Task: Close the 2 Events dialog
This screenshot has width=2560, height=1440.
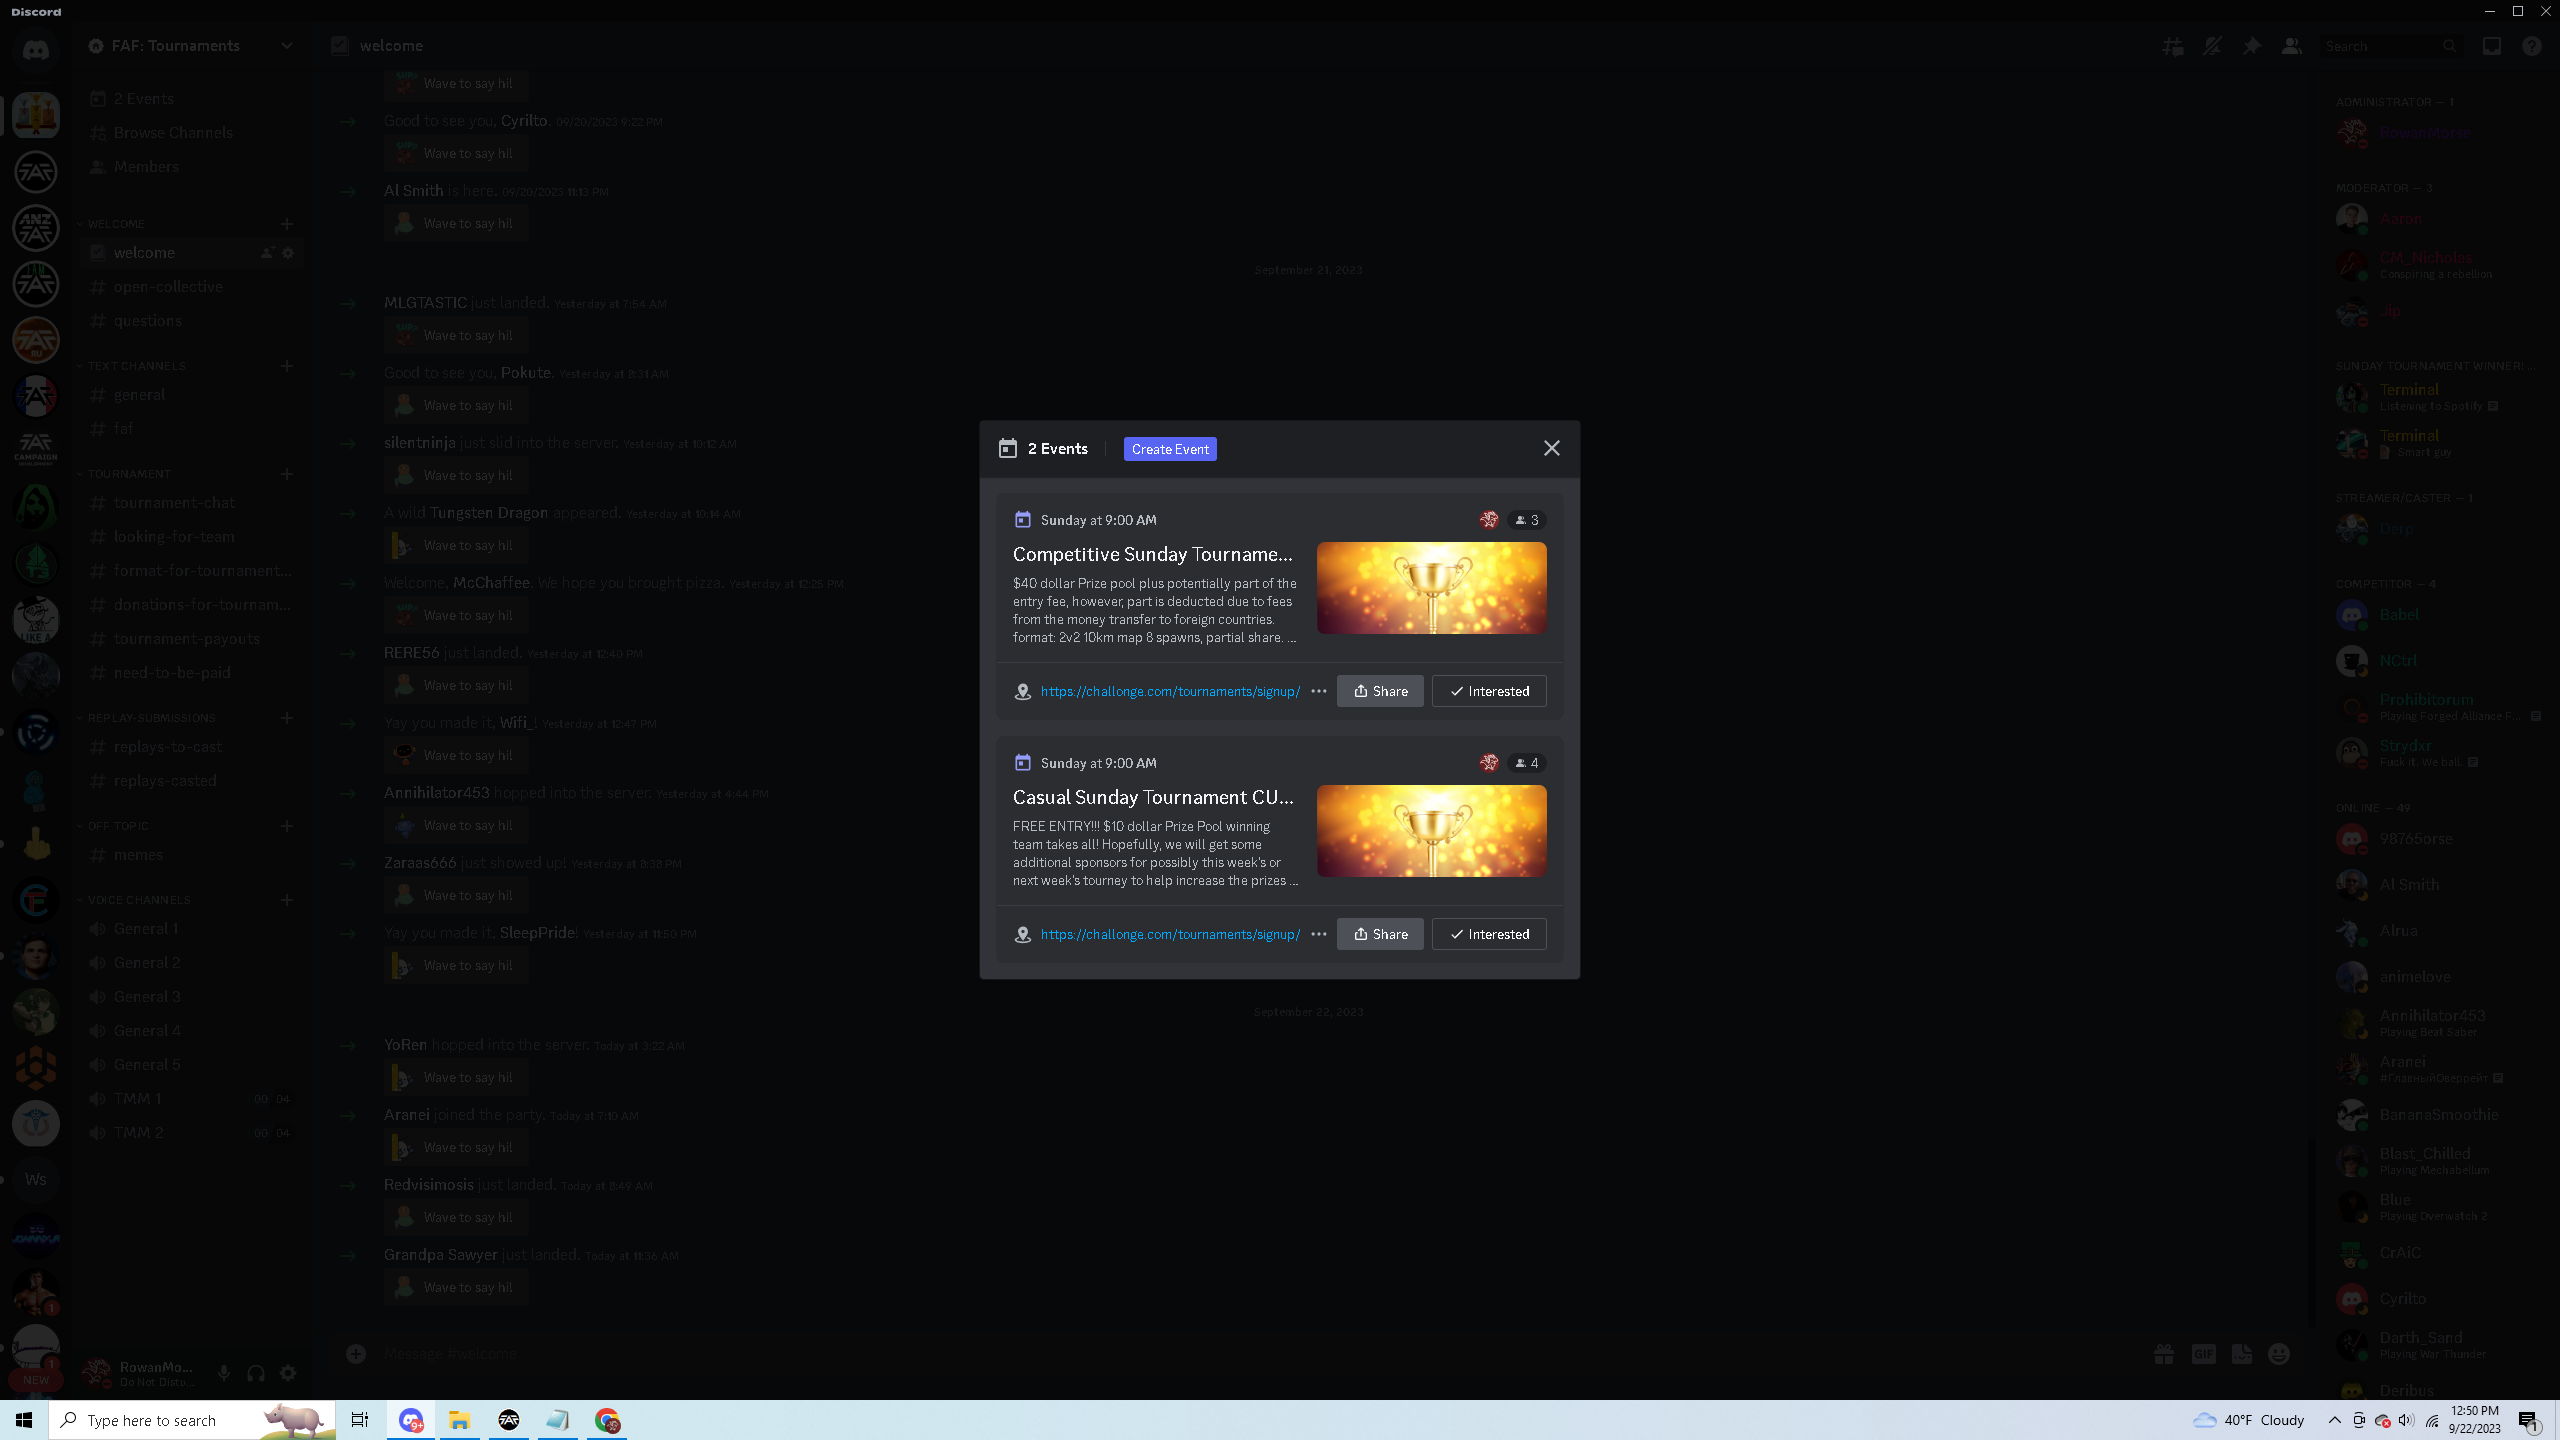Action: (1551, 448)
